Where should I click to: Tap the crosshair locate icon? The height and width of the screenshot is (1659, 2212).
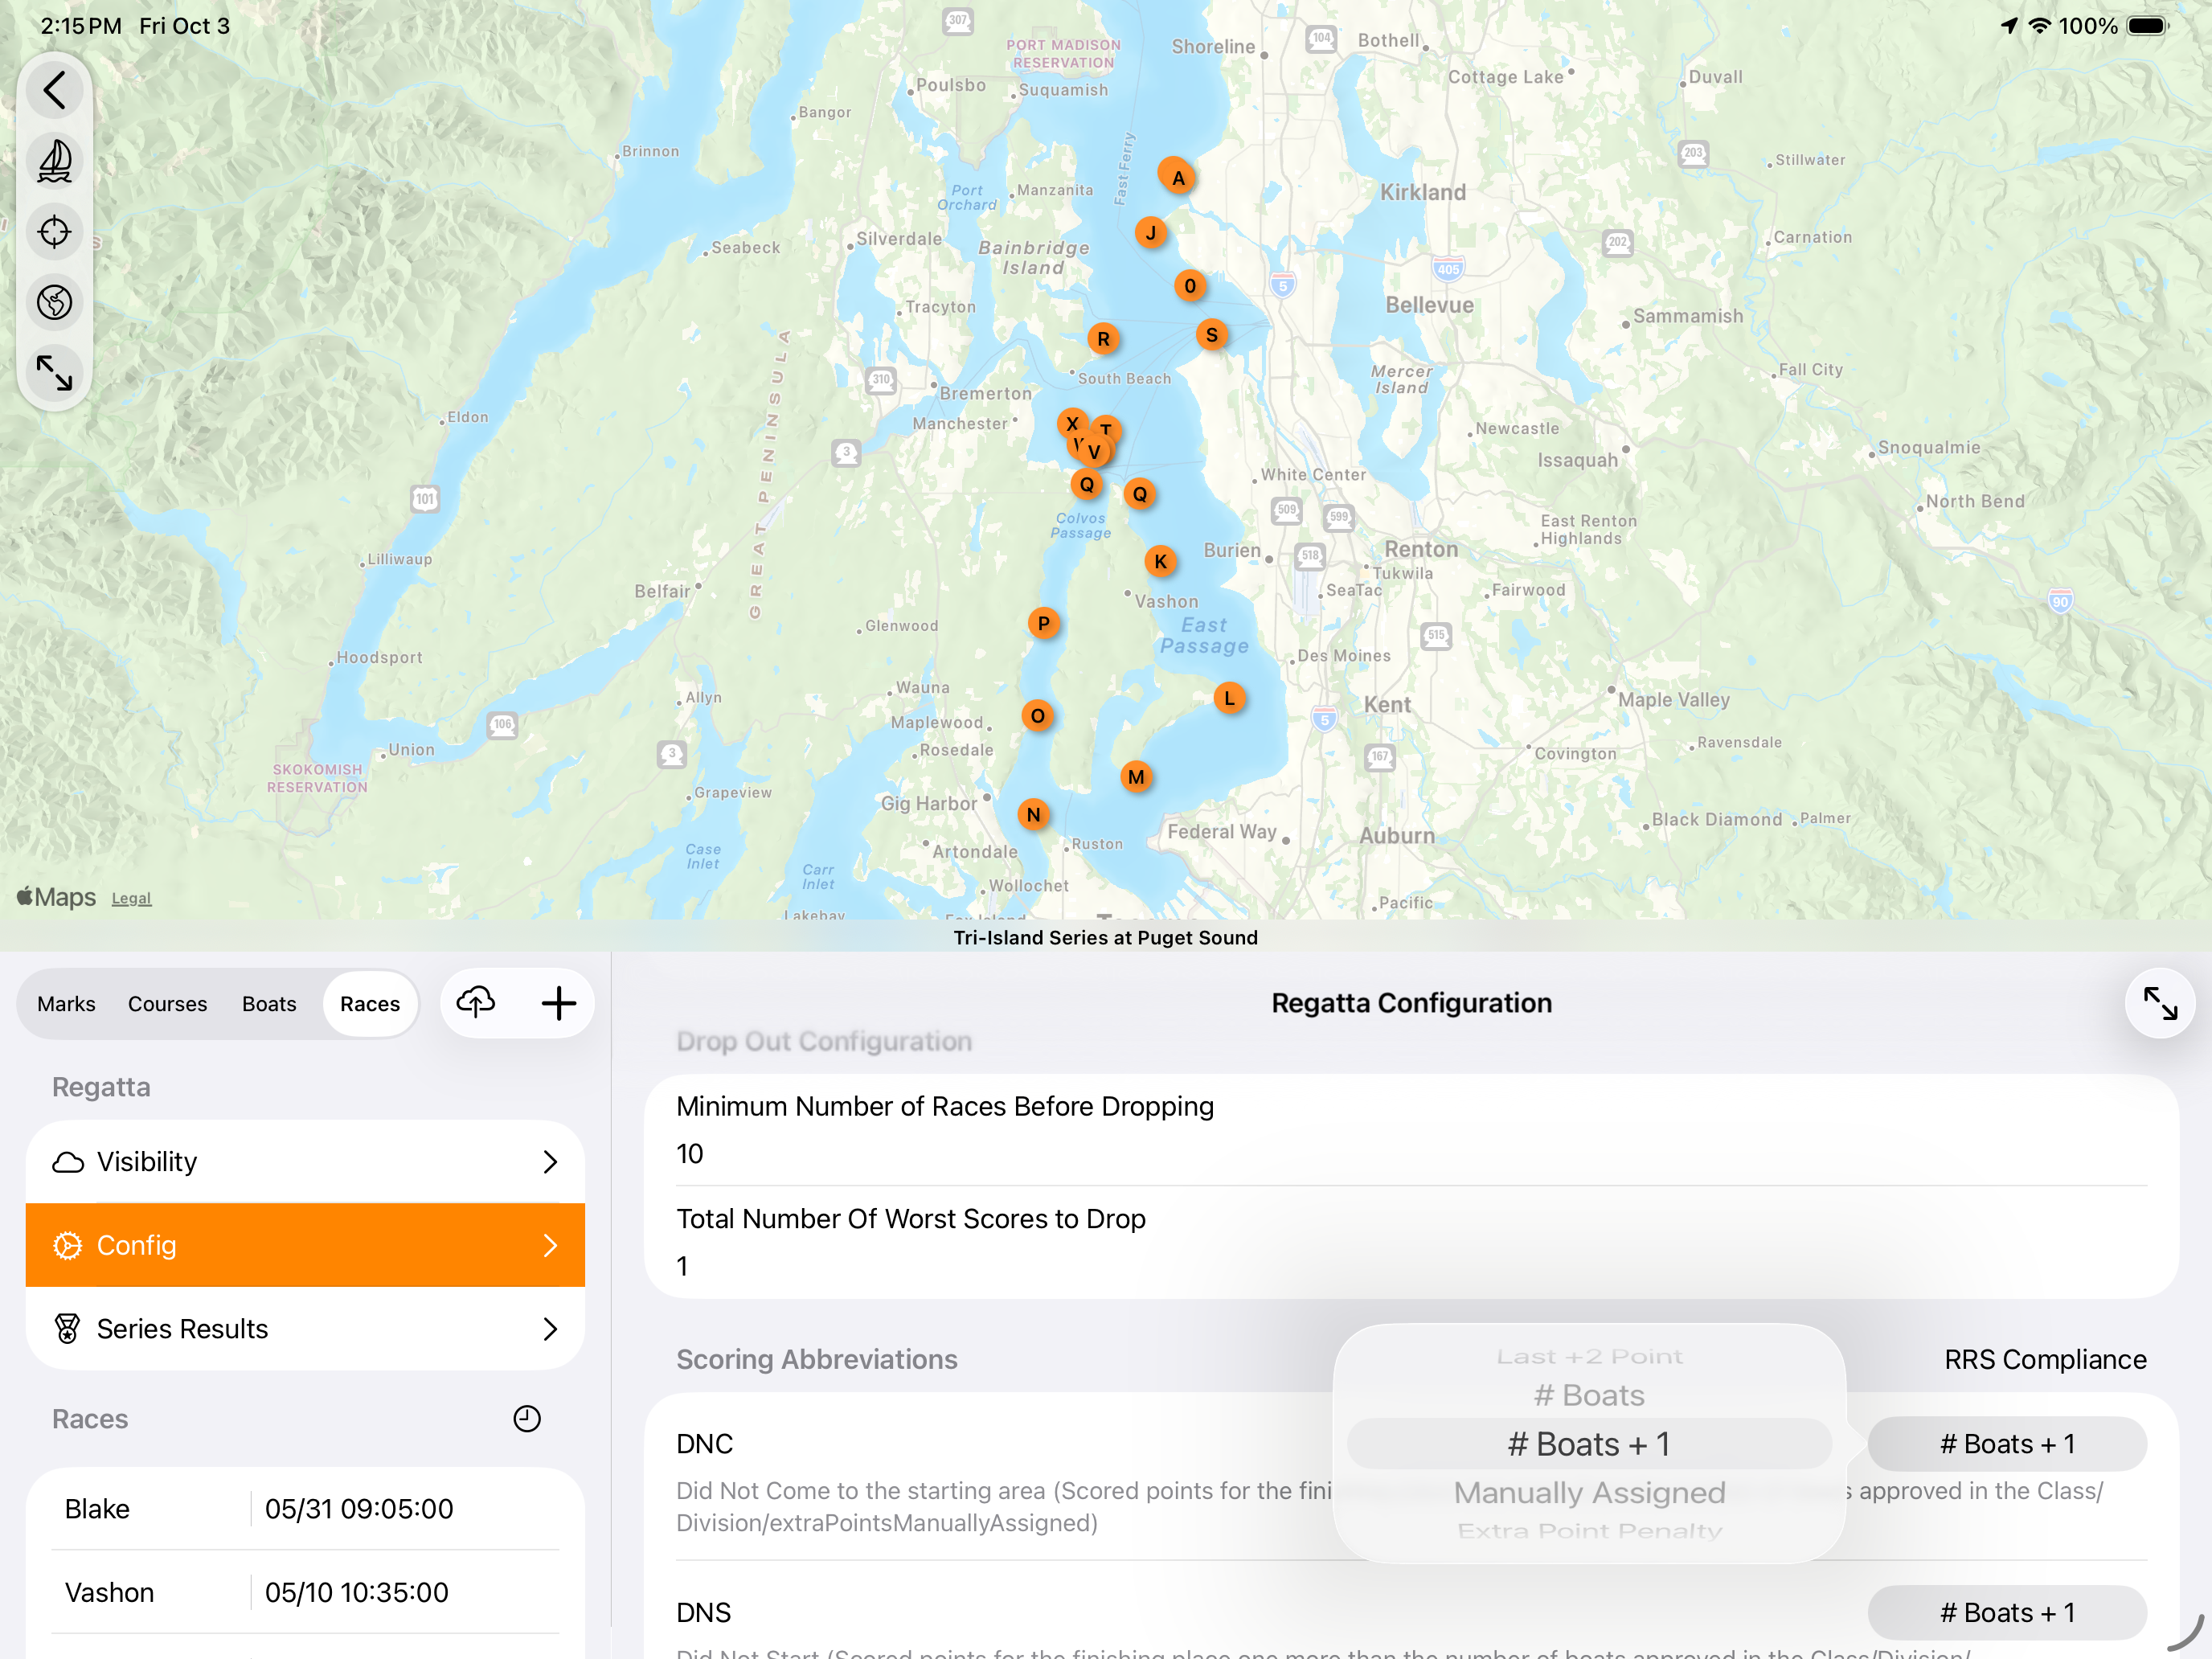tap(55, 232)
